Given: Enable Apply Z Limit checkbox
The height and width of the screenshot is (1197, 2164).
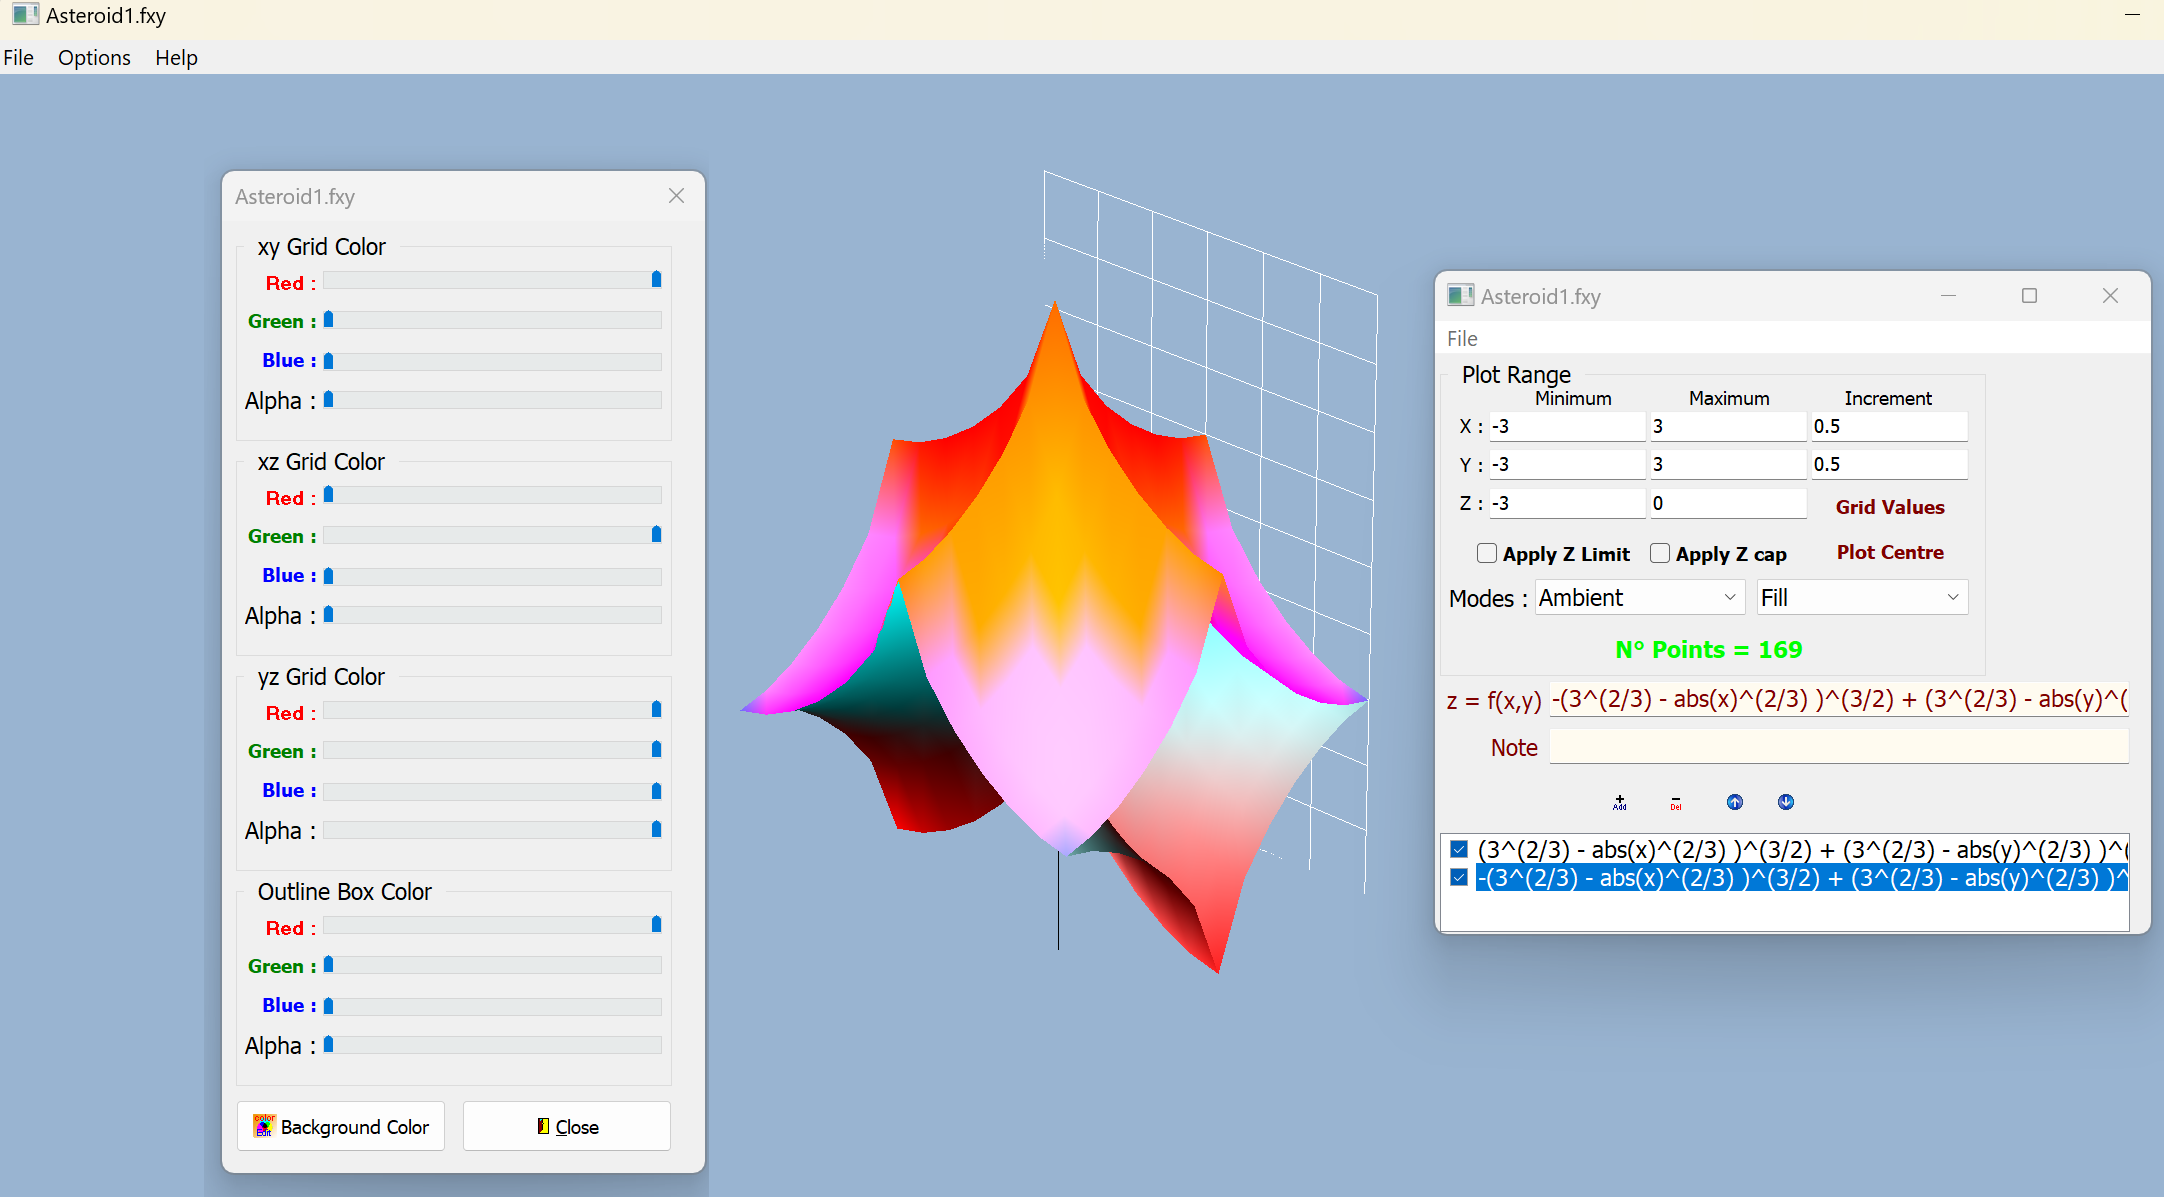Looking at the screenshot, I should 1487,553.
